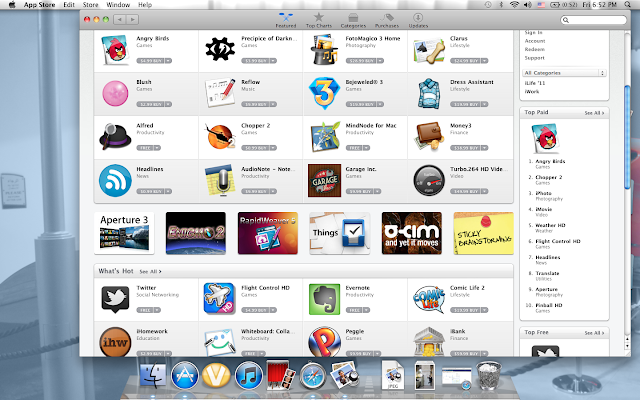The height and width of the screenshot is (400, 640).
Task: Expand the Money3 buy button arrow
Action: point(484,148)
